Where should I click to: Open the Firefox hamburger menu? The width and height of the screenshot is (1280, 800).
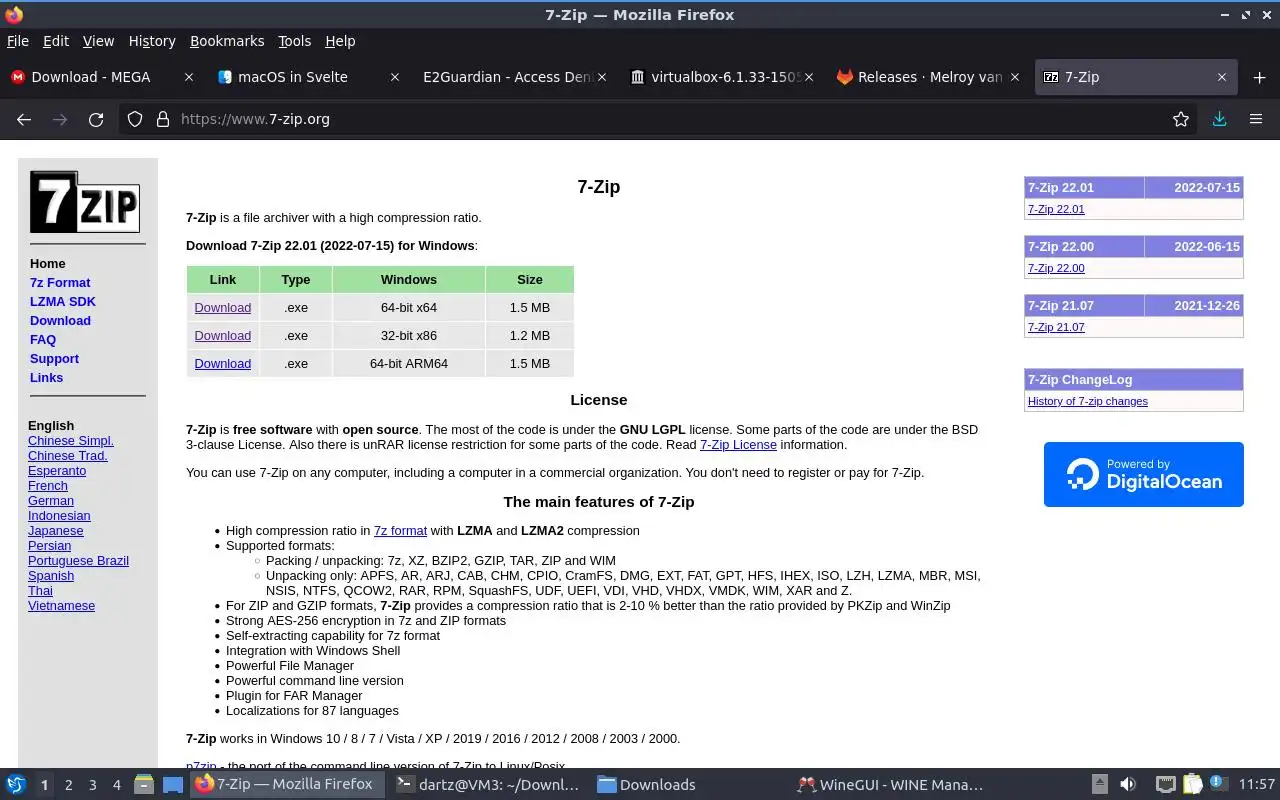pos(1256,119)
